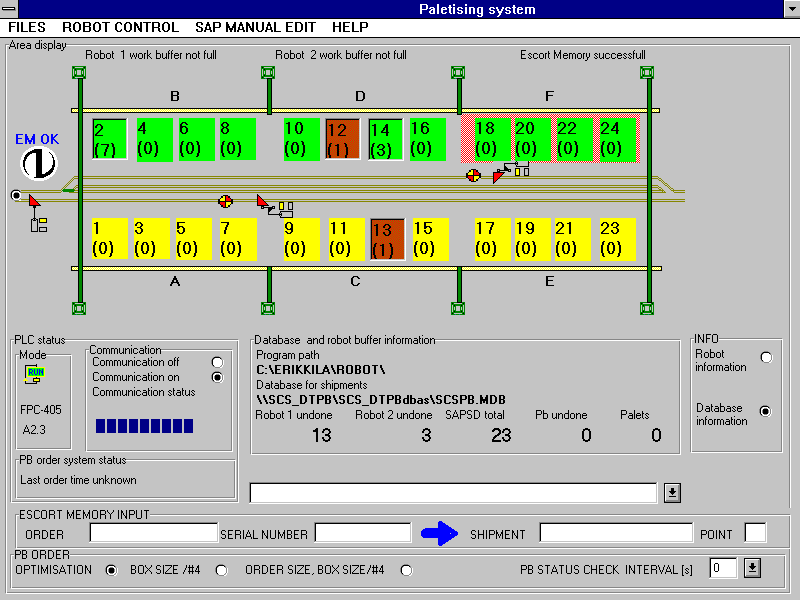
Task: Select brown pallet position 13
Action: click(x=388, y=239)
